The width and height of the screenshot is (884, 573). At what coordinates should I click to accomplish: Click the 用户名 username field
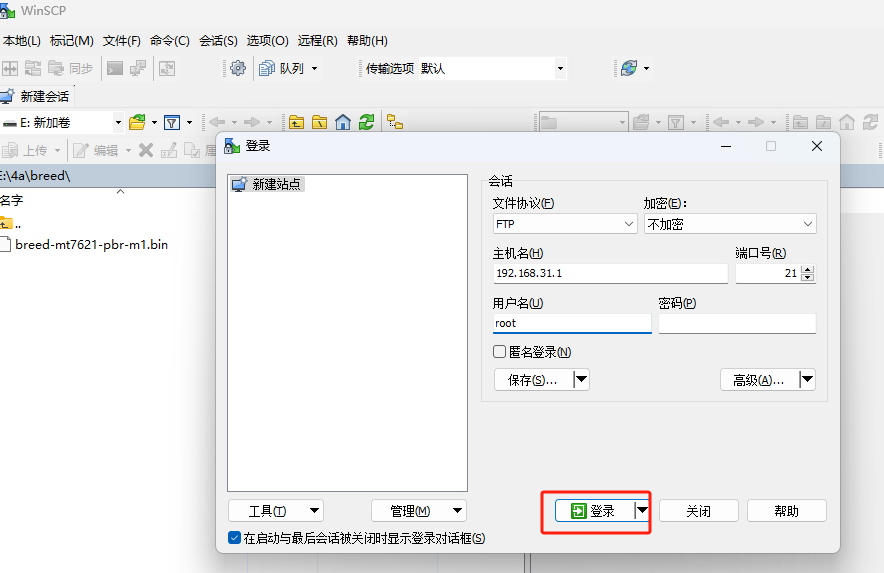coord(572,323)
